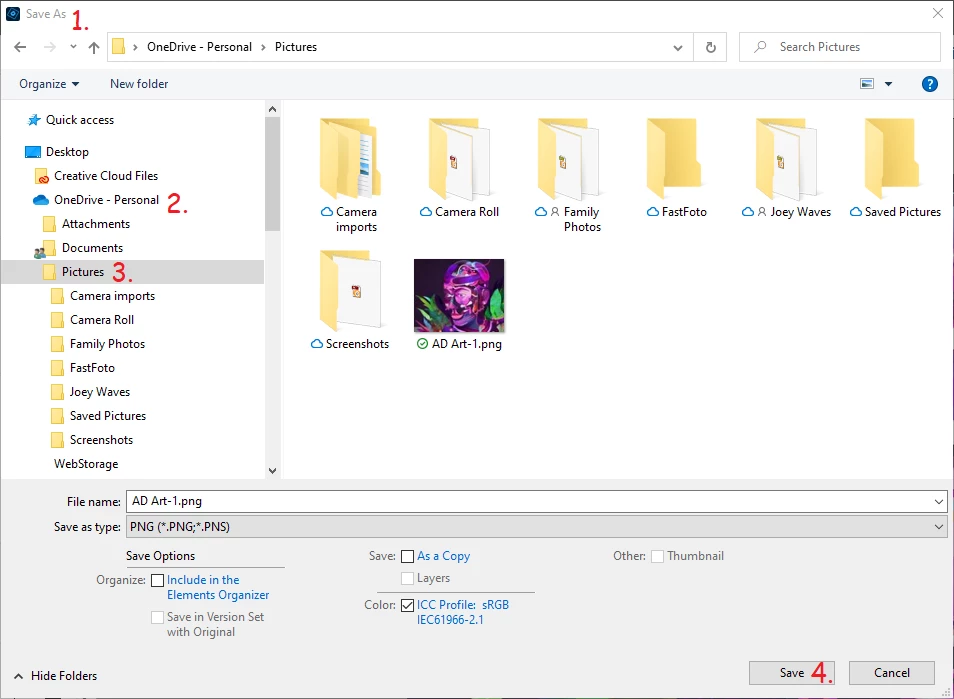954x699 pixels.
Task: Select Camera imports in the tree
Action: 112,296
